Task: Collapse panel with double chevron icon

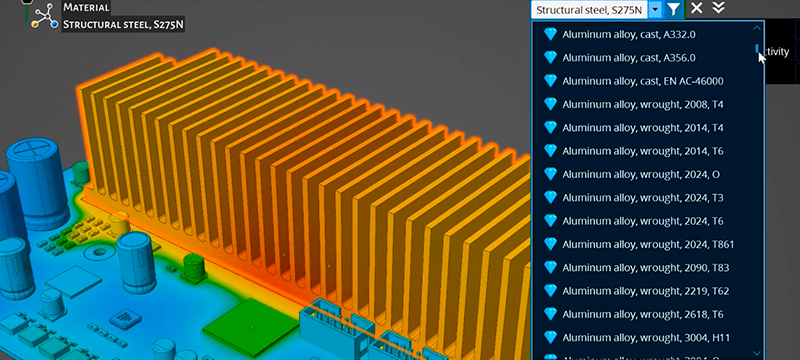Action: (718, 8)
